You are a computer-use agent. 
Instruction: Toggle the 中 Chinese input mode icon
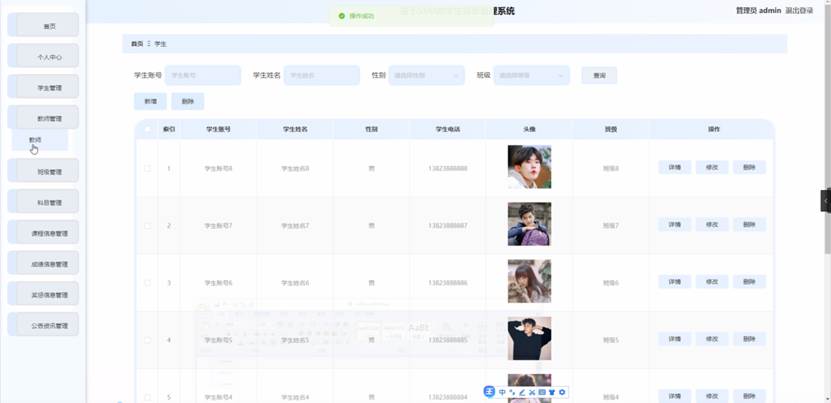click(502, 392)
